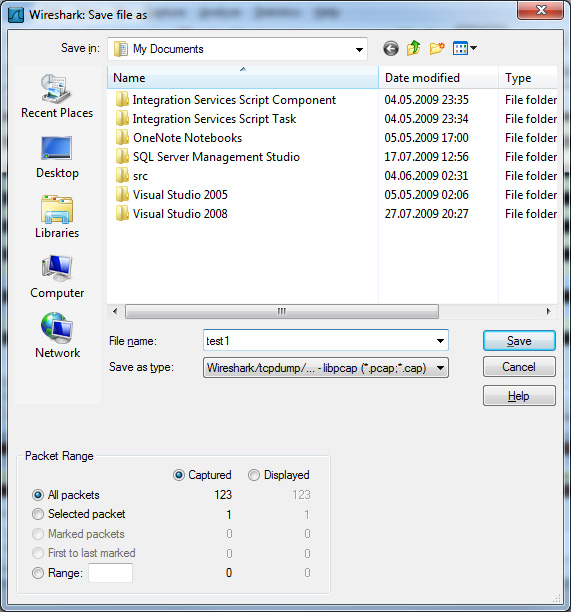Open Computer in the sidebar
571x612 pixels.
57,277
